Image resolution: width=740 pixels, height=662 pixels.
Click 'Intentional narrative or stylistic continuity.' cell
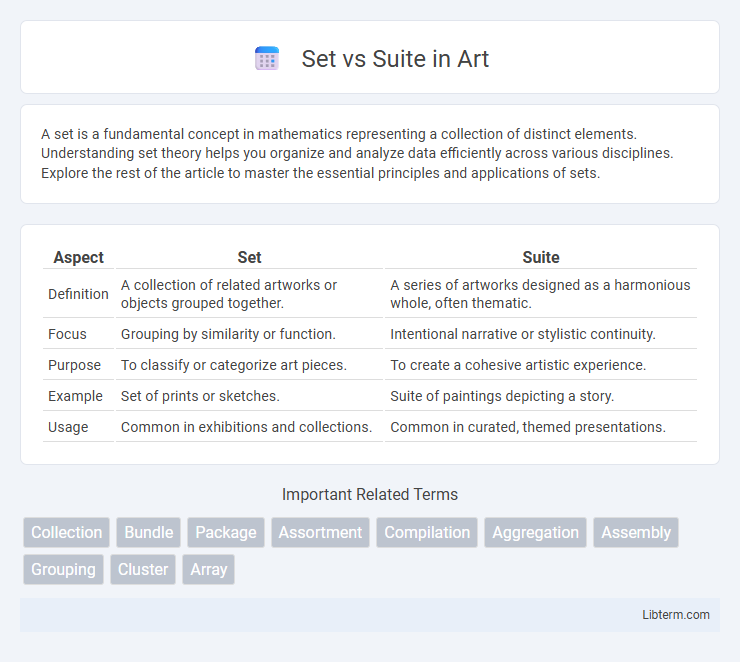pyautogui.click(x=541, y=334)
